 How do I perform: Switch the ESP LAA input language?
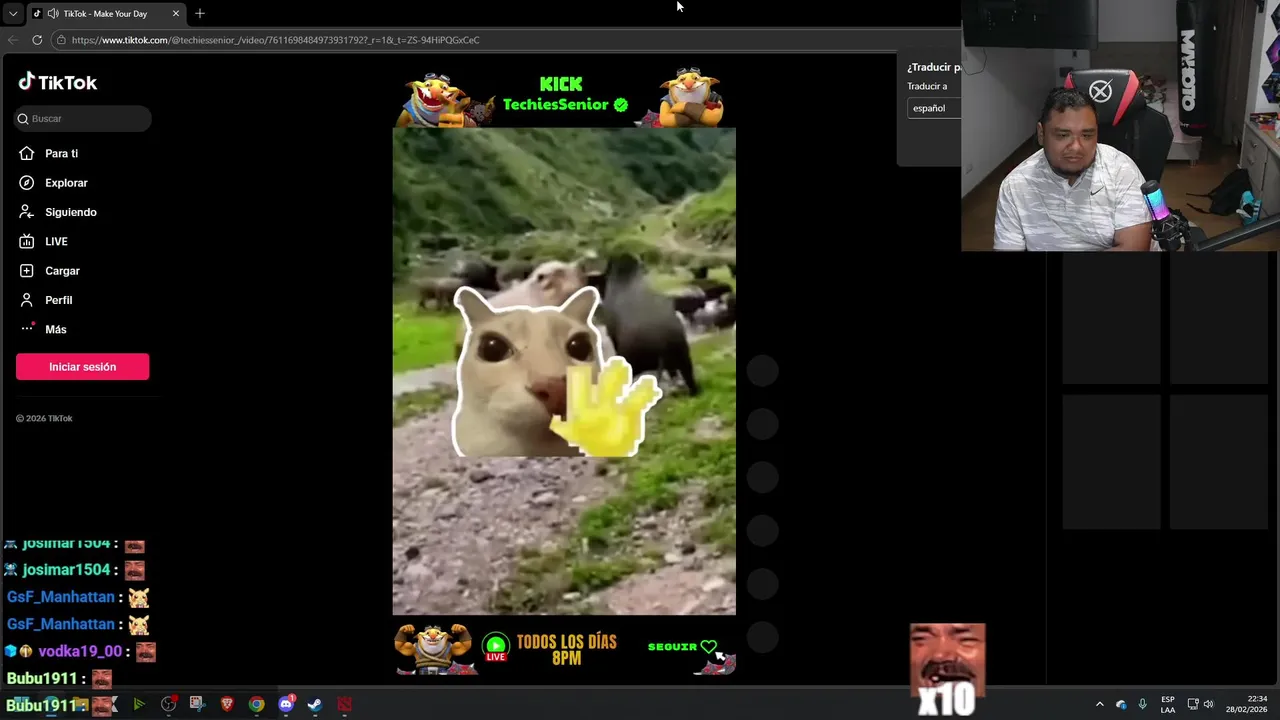[x=1168, y=704]
